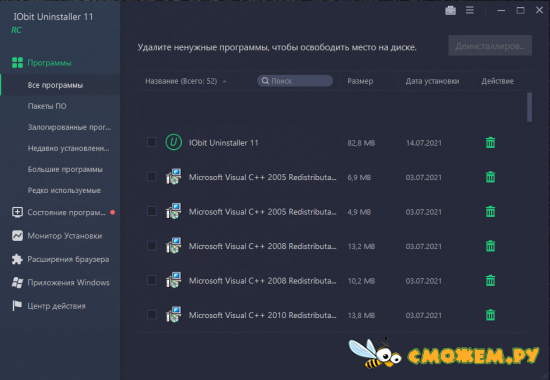
Task: Maximize the IObit Uninstaller window
Action: (521, 11)
